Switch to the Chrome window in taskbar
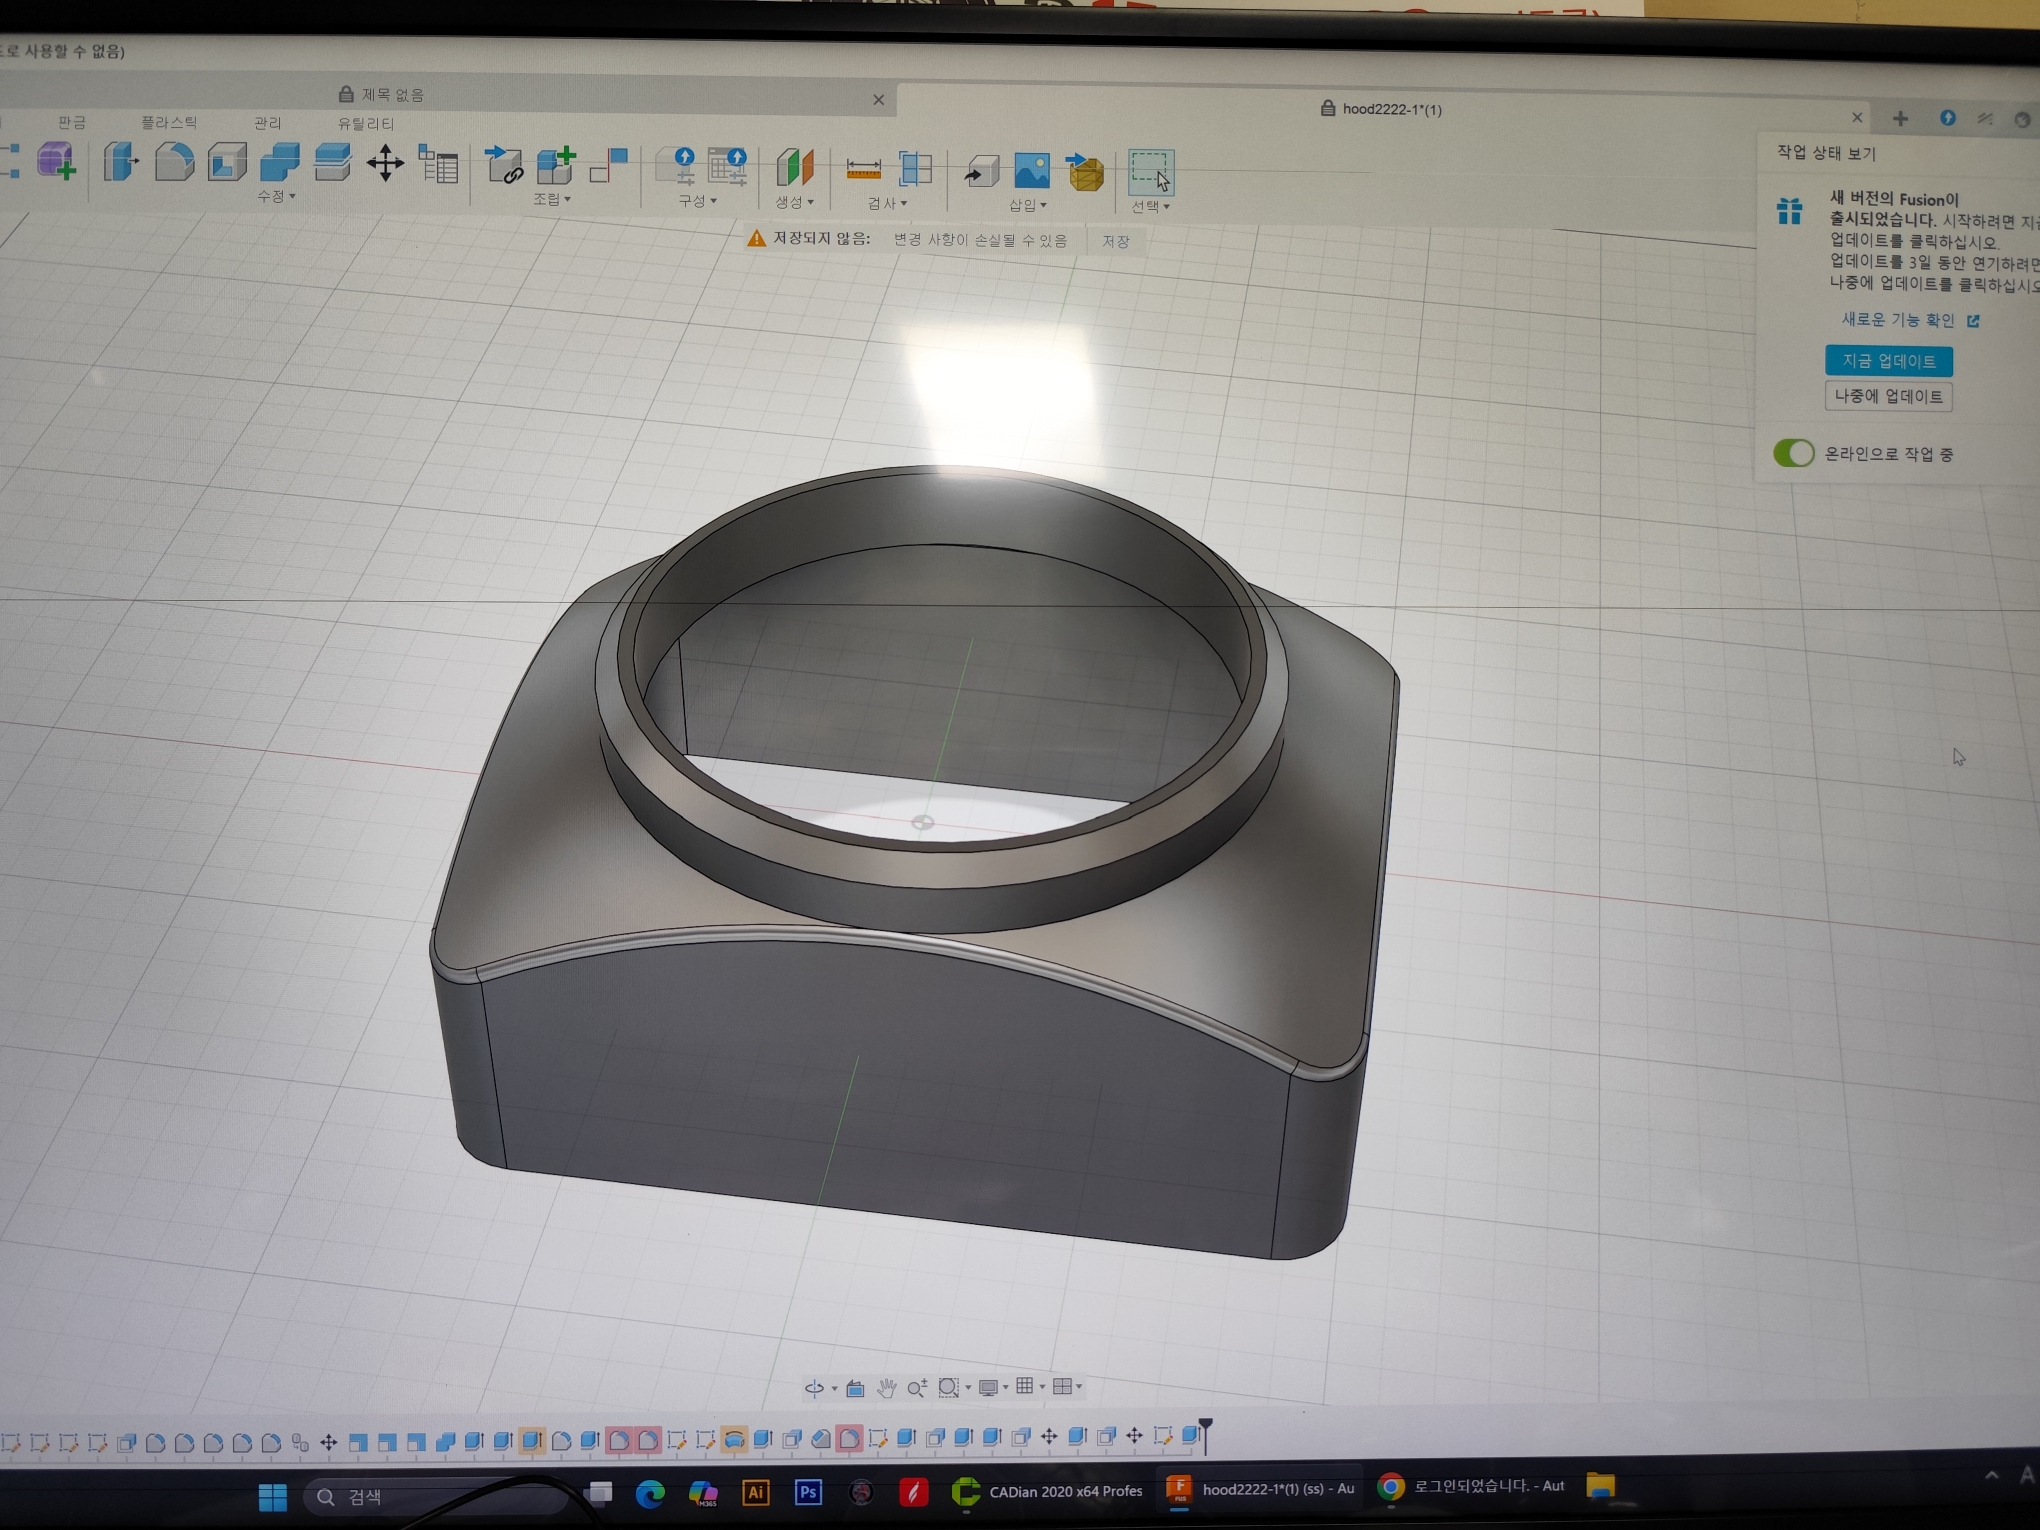2040x1530 pixels. (x=1472, y=1487)
